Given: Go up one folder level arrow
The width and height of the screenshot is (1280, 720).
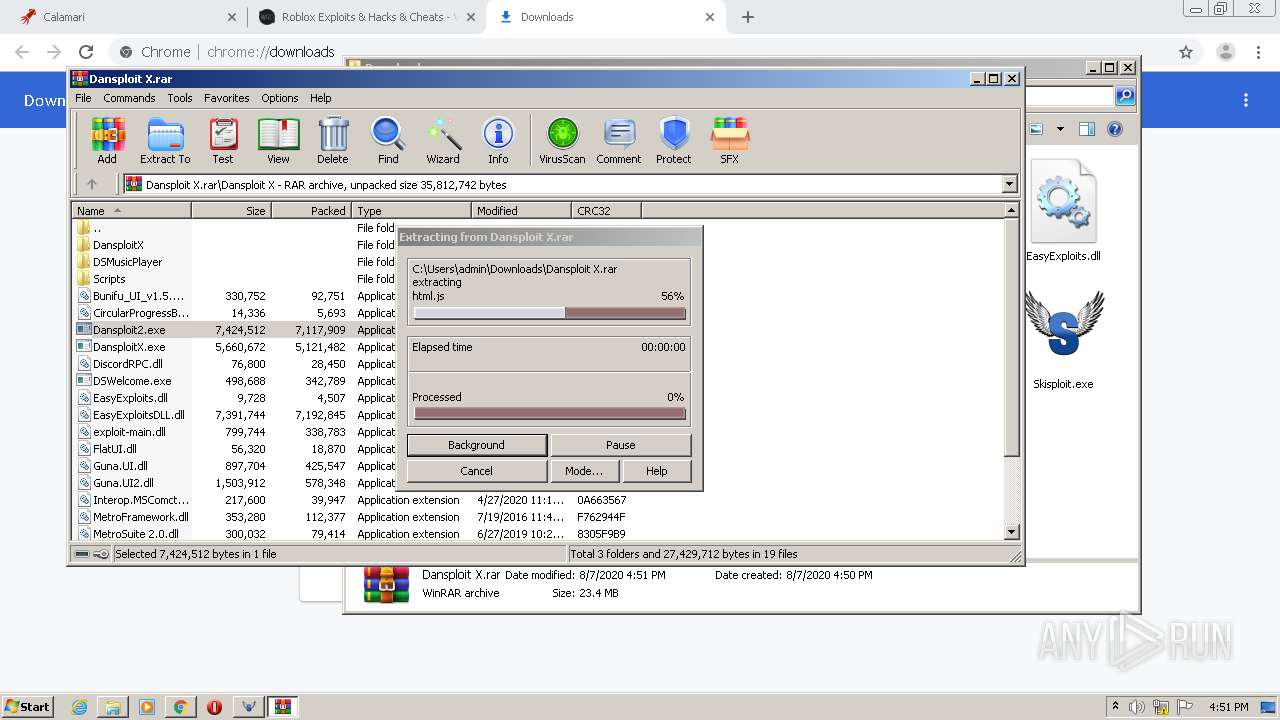Looking at the screenshot, I should click(92, 184).
